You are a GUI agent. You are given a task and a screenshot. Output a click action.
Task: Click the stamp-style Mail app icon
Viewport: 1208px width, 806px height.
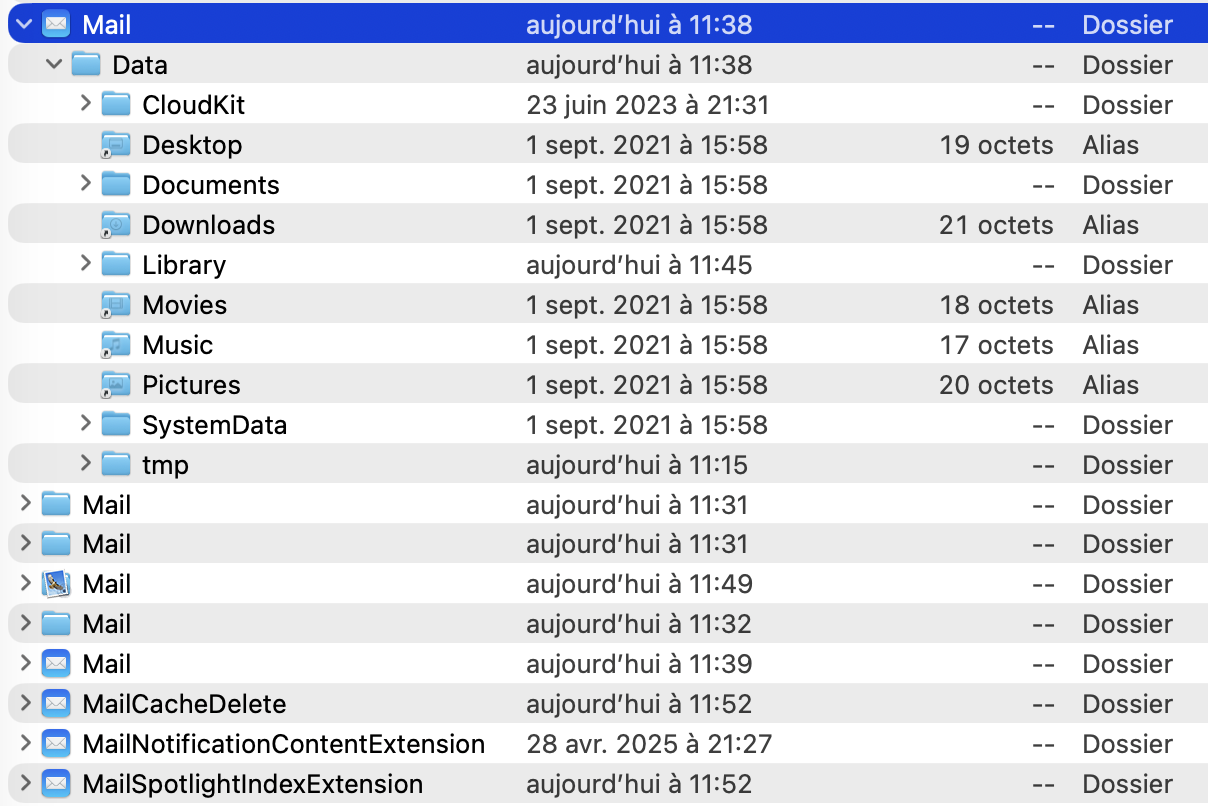(56, 584)
